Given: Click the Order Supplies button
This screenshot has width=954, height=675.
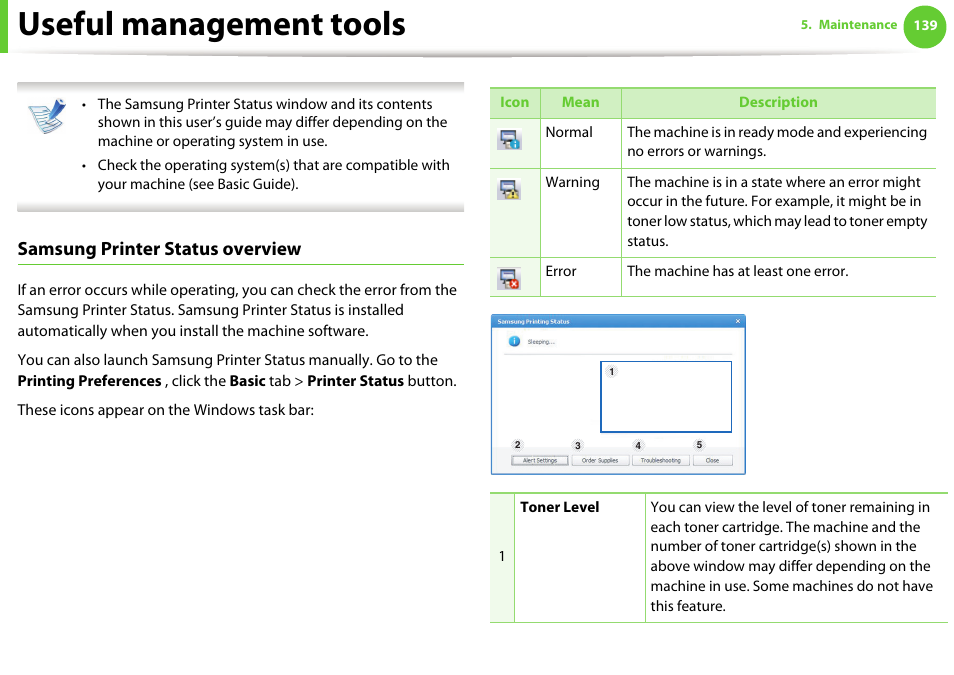Looking at the screenshot, I should pos(600,461).
